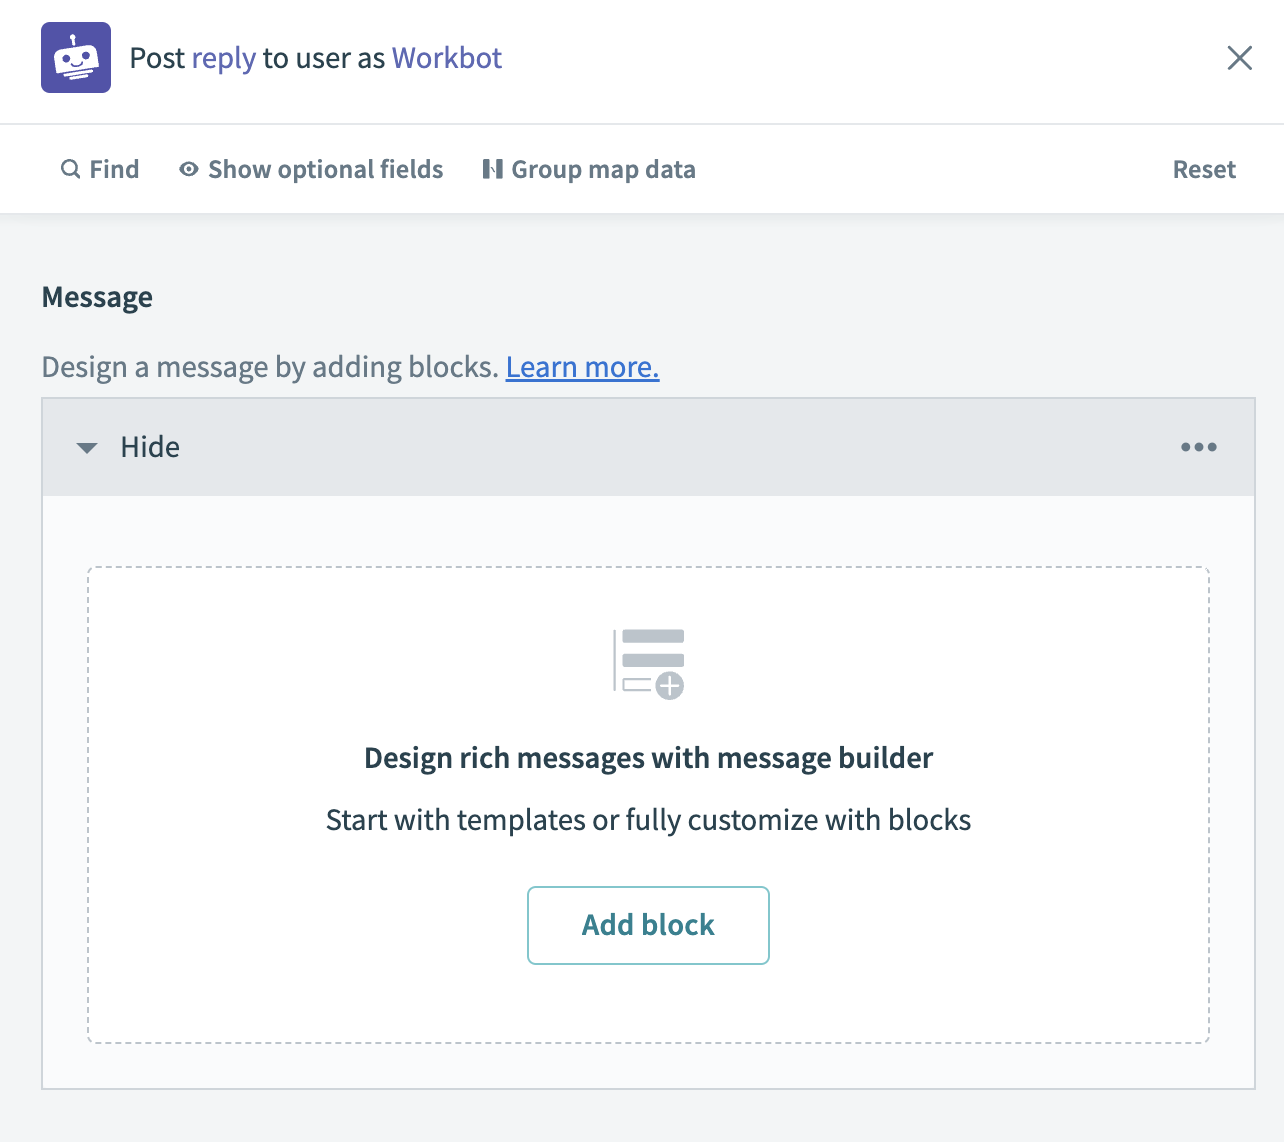This screenshot has height=1142, width=1284.
Task: Click the magnifying glass Find icon
Action: pyautogui.click(x=70, y=169)
